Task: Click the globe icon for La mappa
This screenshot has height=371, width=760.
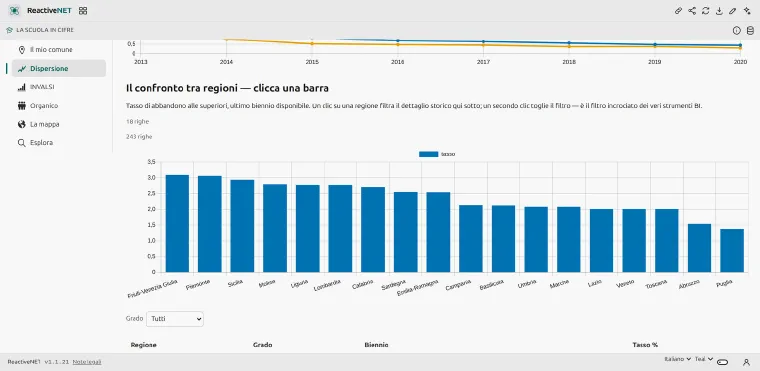Action: (21, 124)
